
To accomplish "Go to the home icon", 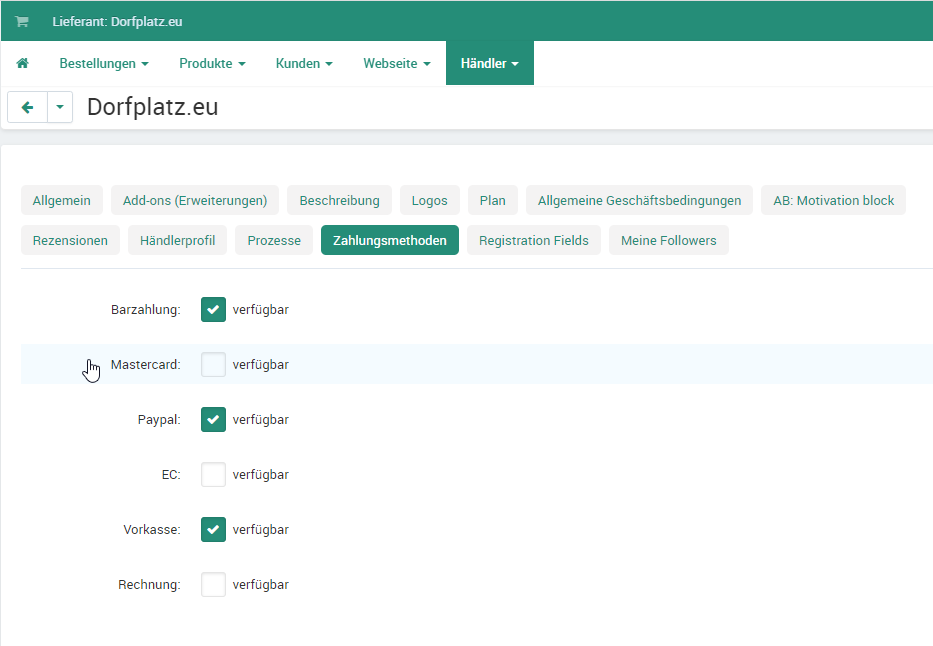I will (23, 63).
